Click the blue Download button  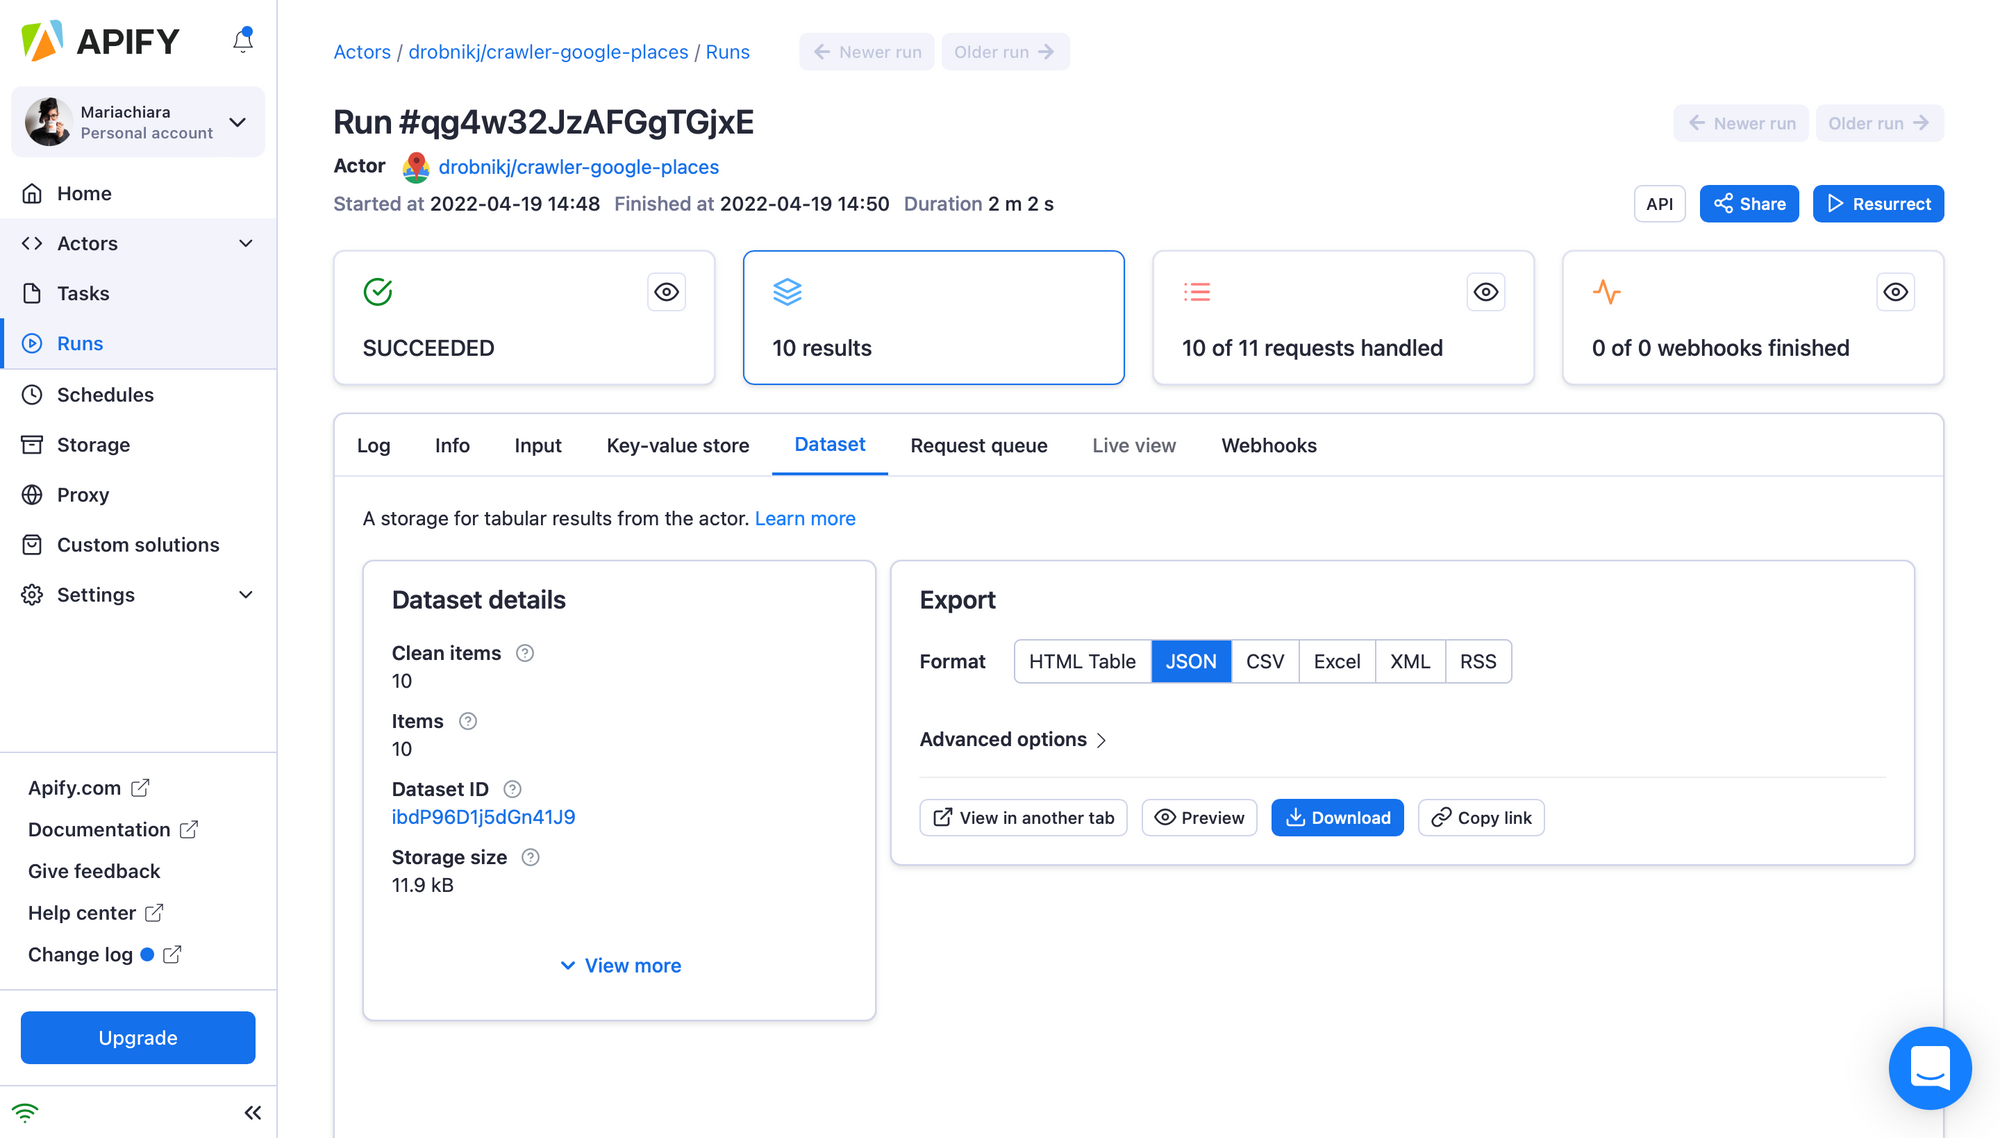(x=1337, y=818)
